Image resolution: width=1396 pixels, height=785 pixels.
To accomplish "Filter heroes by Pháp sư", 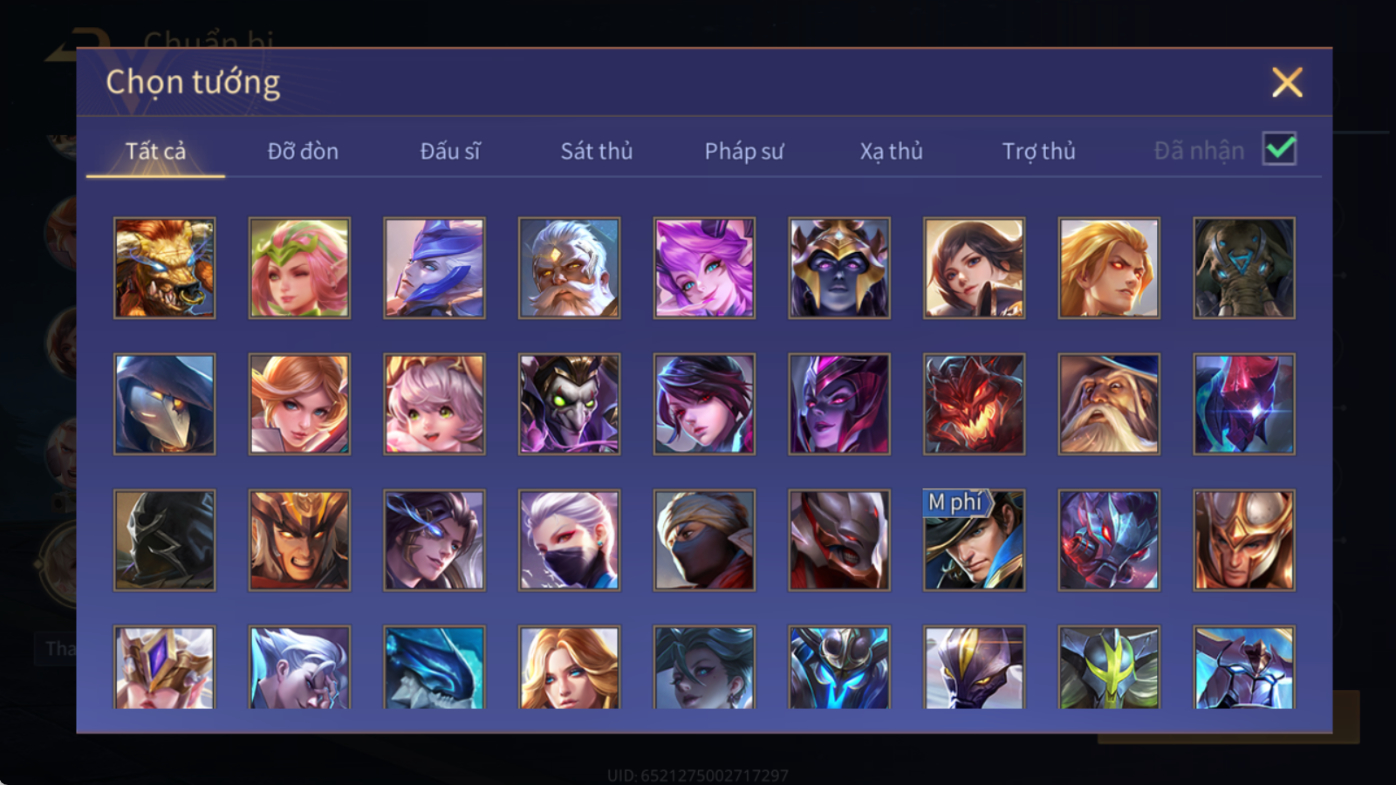I will [744, 151].
